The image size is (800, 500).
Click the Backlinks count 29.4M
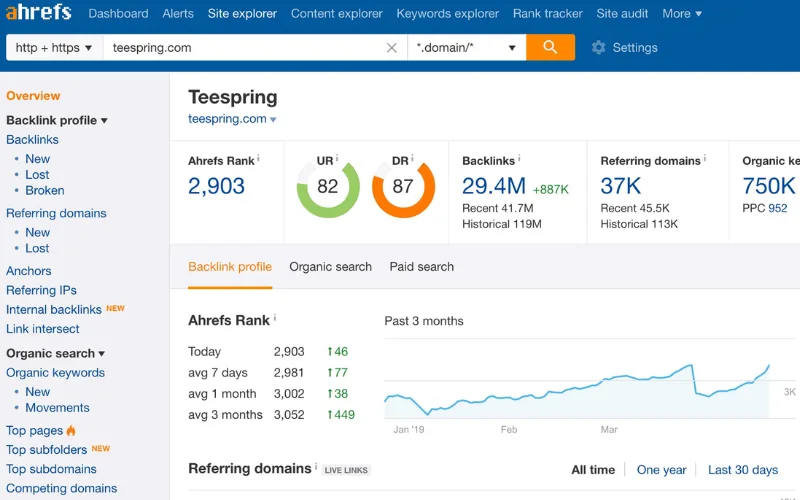tap(493, 186)
